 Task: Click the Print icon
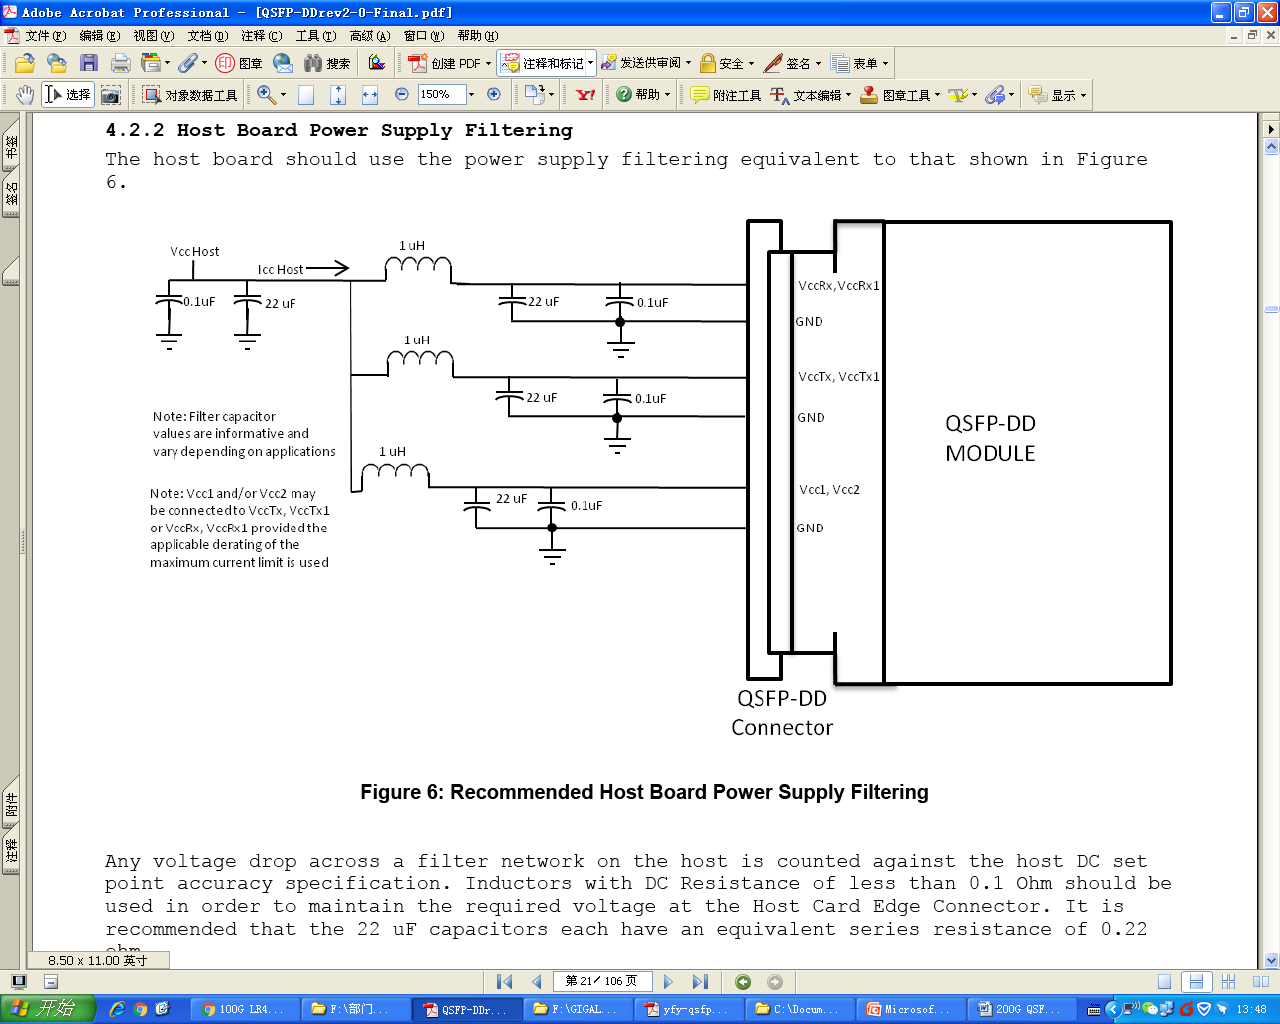click(x=121, y=63)
